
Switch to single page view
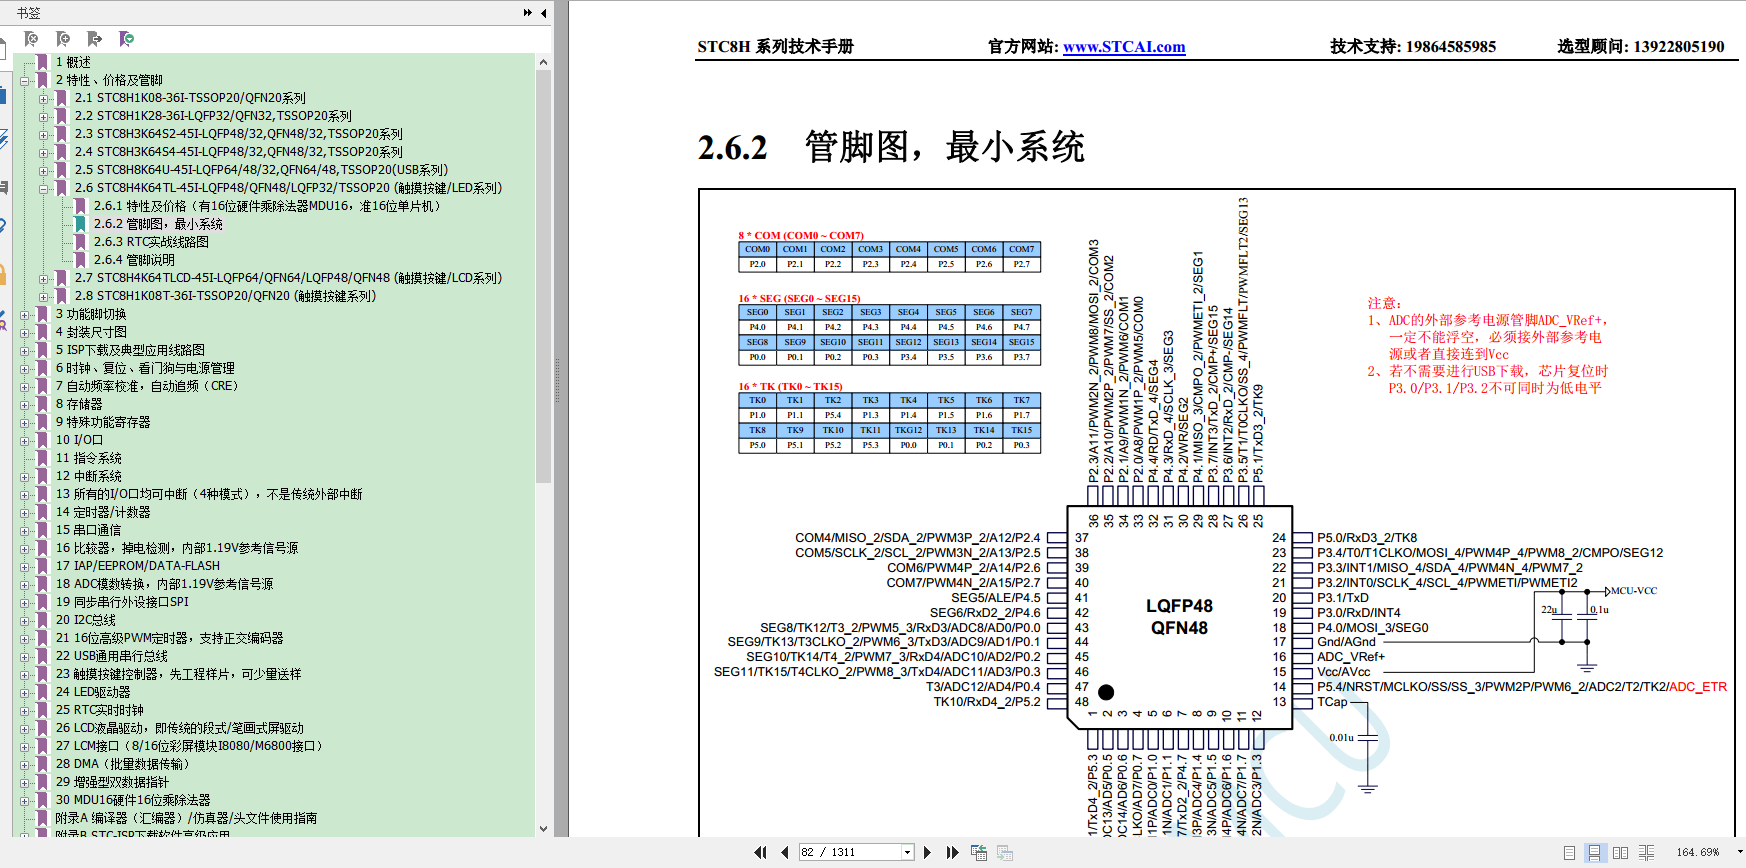[1569, 853]
